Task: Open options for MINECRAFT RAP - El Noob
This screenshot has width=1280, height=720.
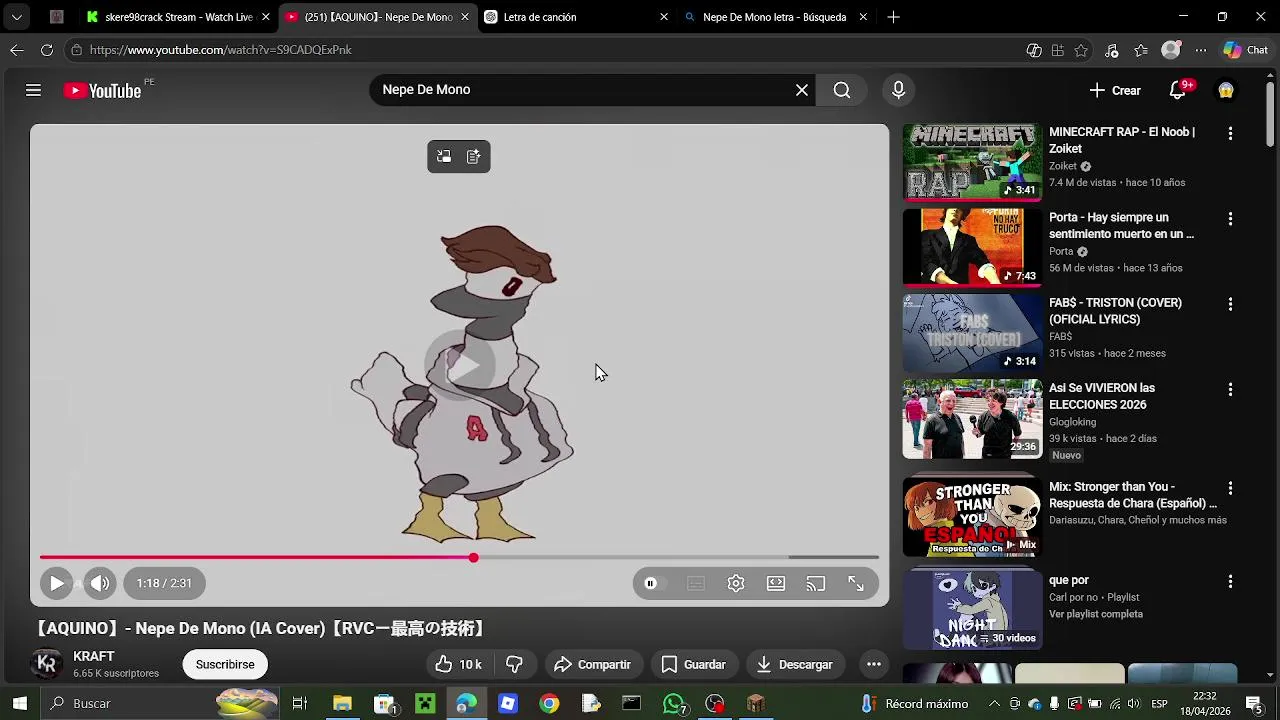Action: point(1230,133)
